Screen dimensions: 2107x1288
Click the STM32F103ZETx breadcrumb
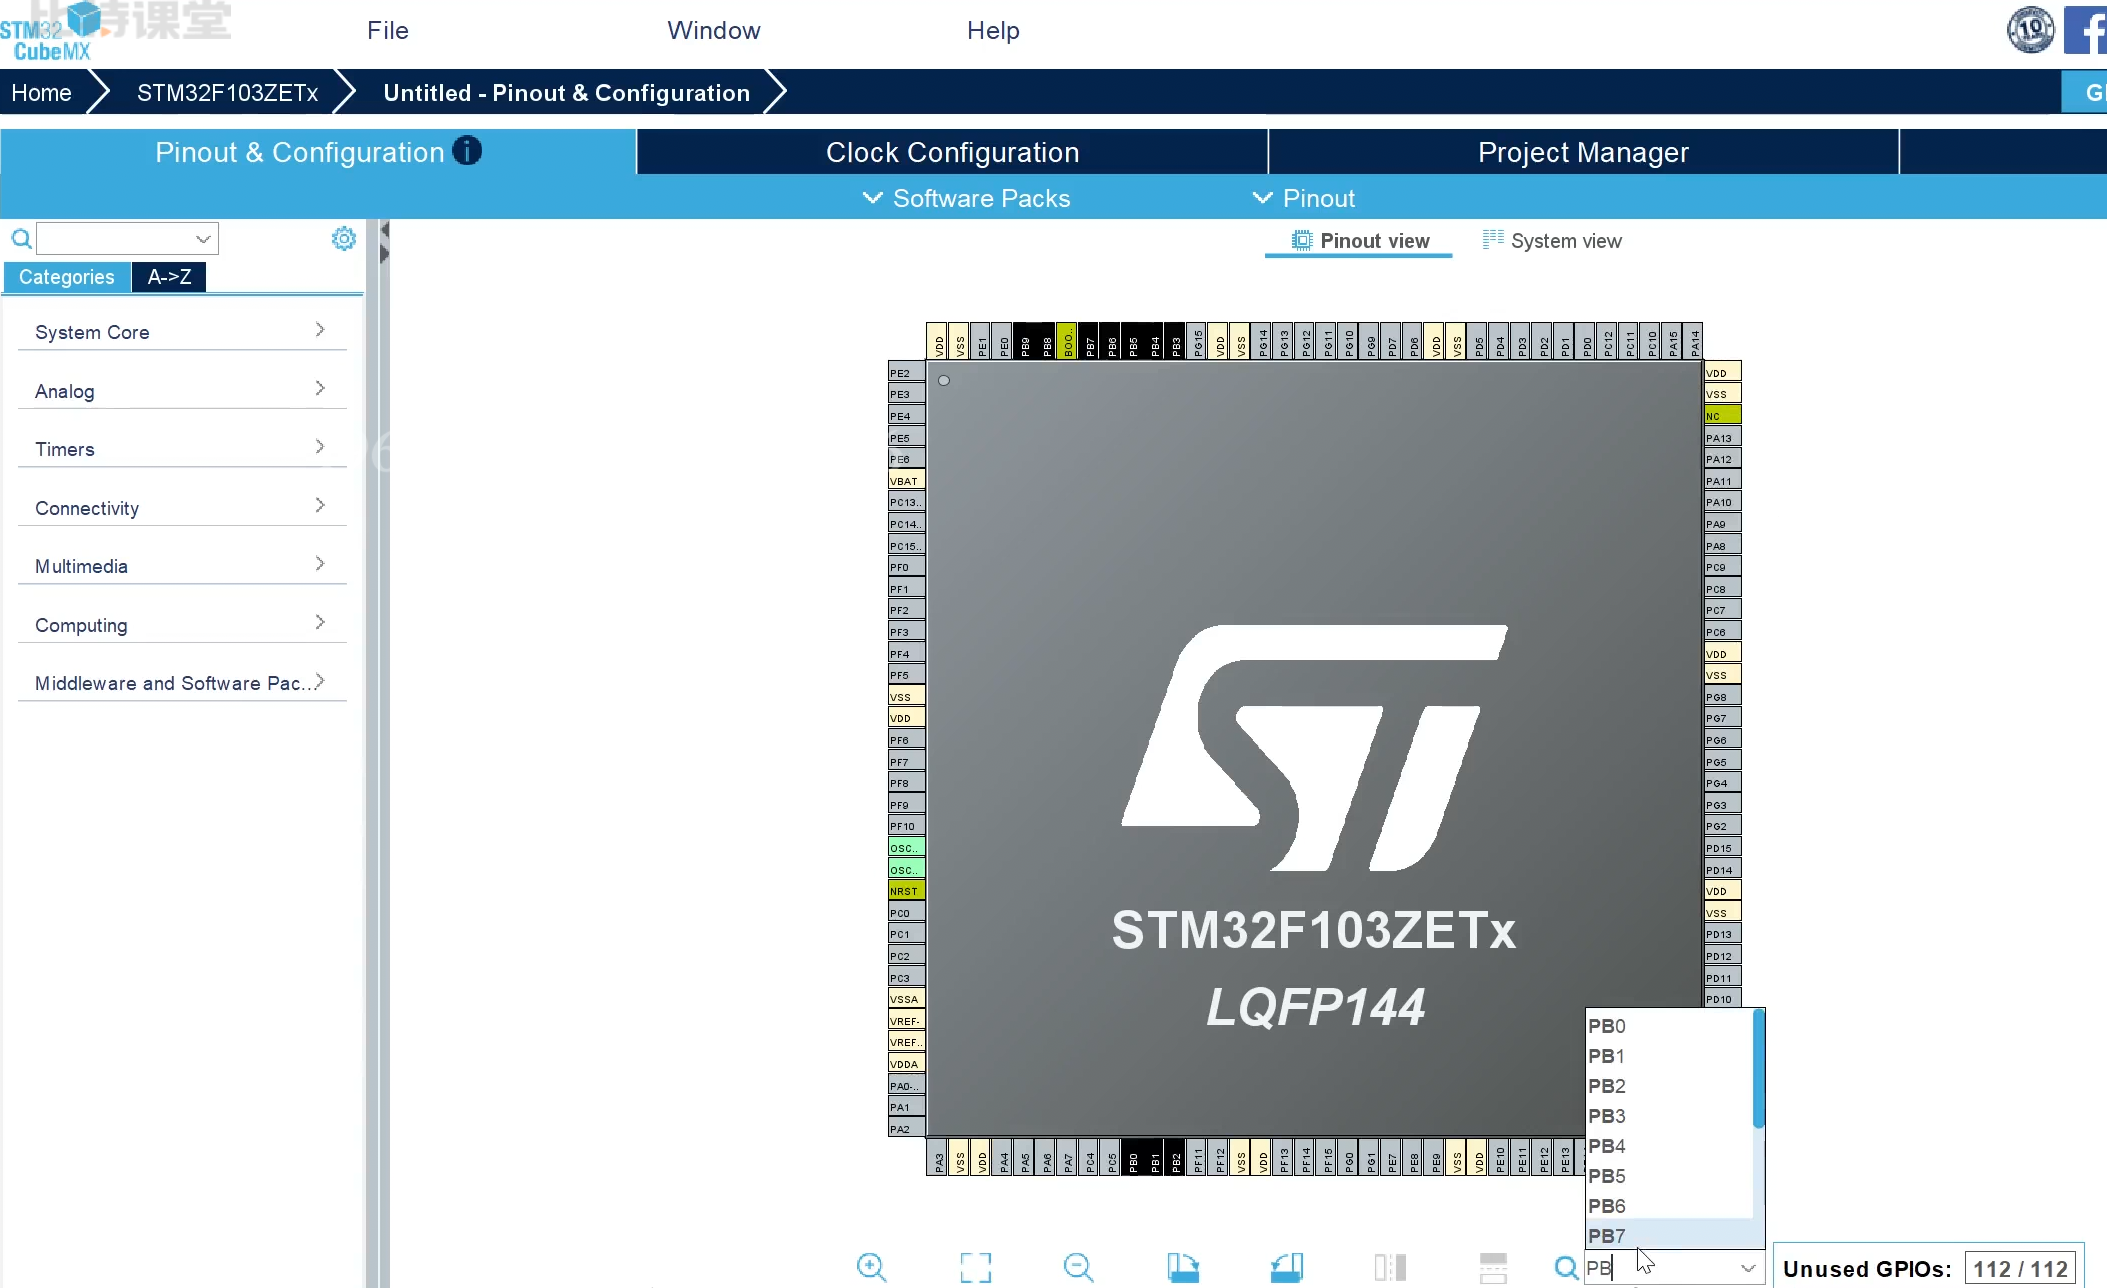227,93
